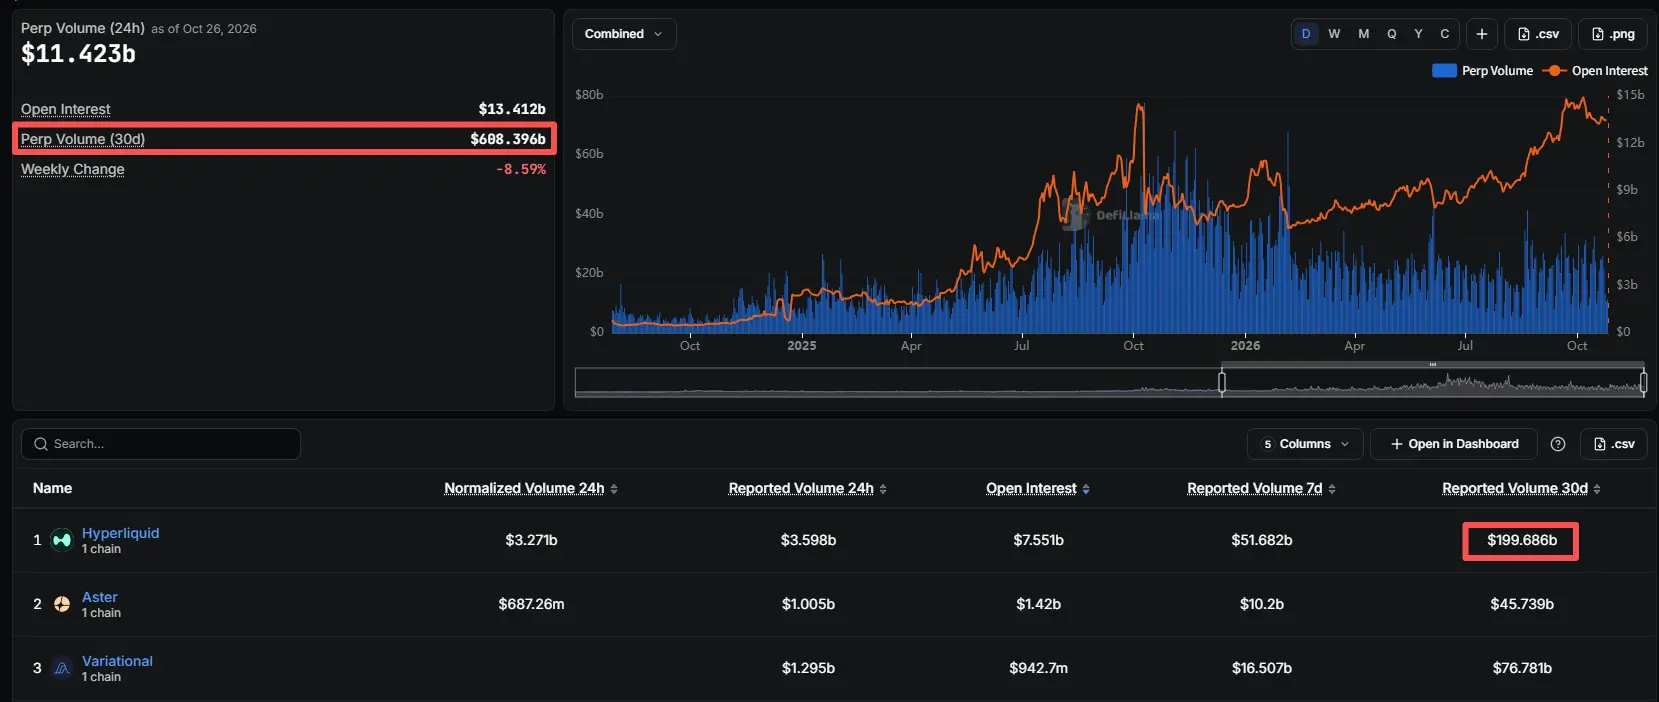Sort by Open Interest column
This screenshot has width=1659, height=702.
pyautogui.click(x=1038, y=488)
